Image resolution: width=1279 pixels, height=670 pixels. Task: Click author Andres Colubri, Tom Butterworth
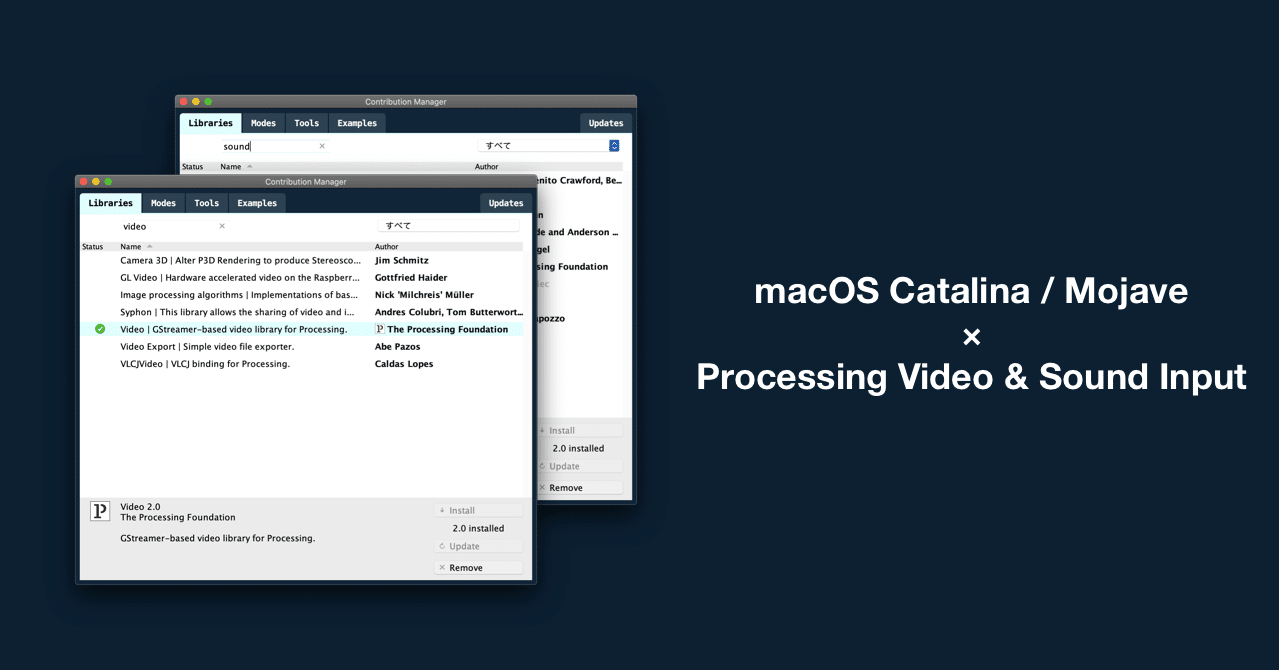449,312
